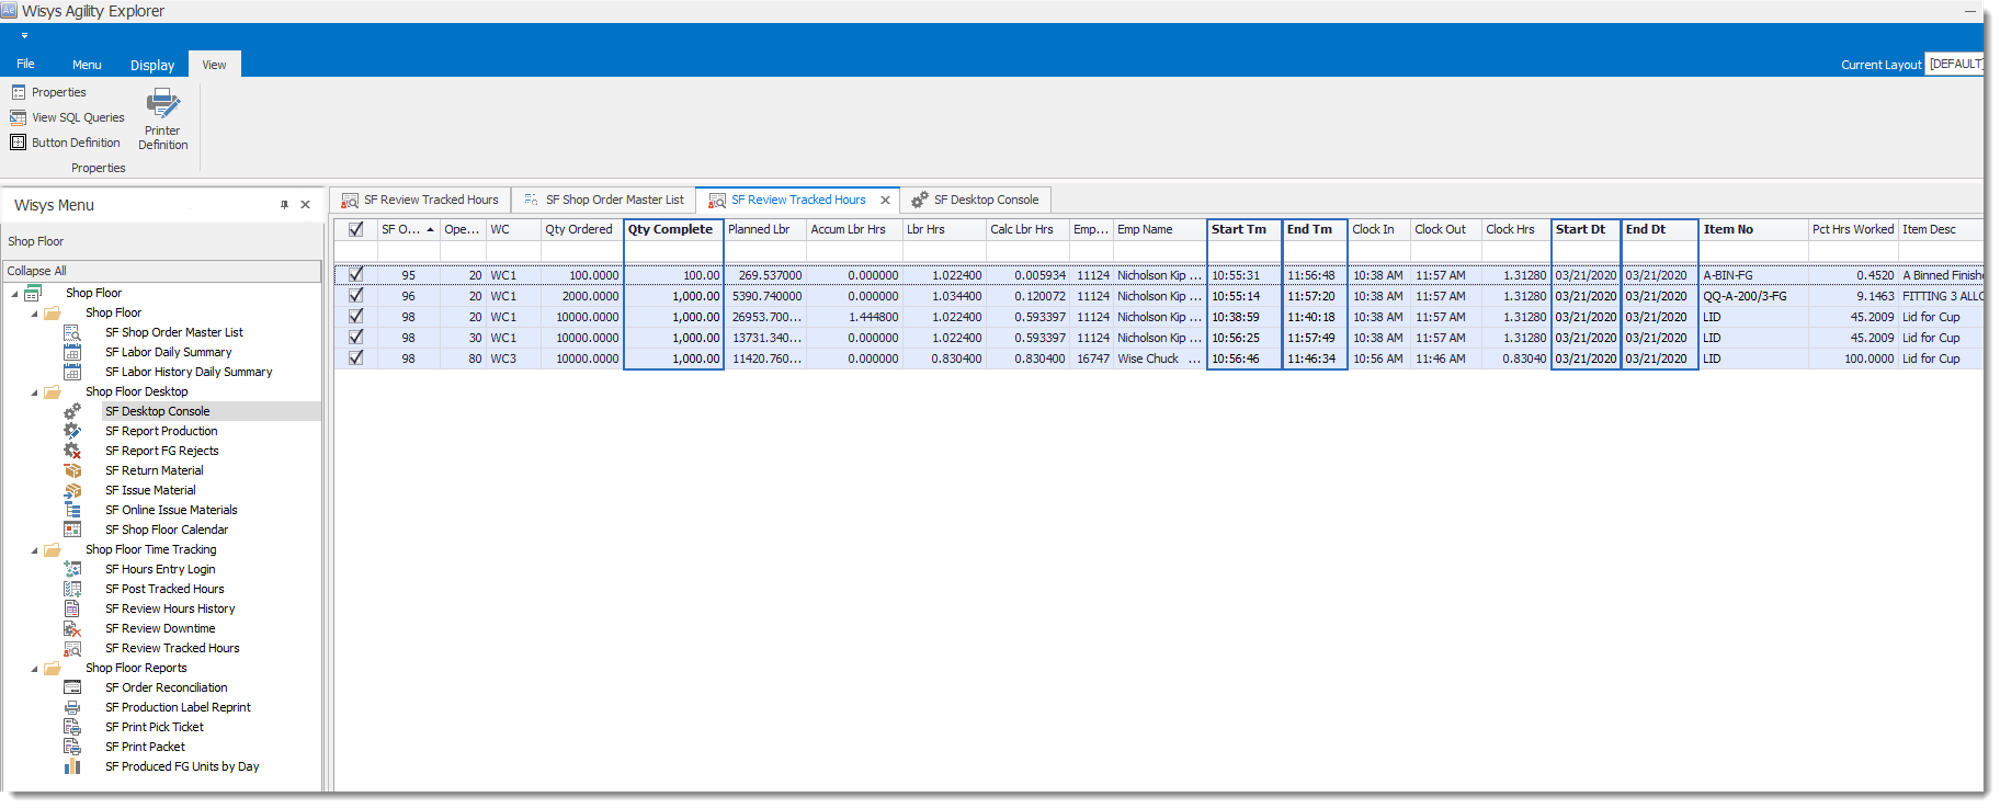Pin the Wisys Menu panel
Image resolution: width=1999 pixels, height=808 pixels.
[285, 205]
